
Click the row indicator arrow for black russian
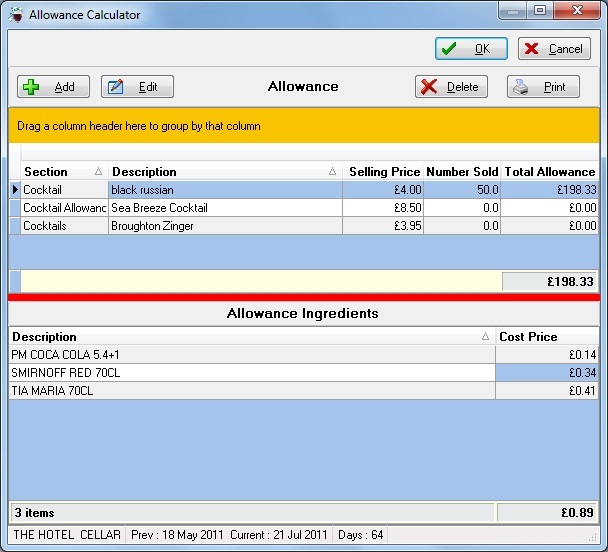pyautogui.click(x=15, y=190)
